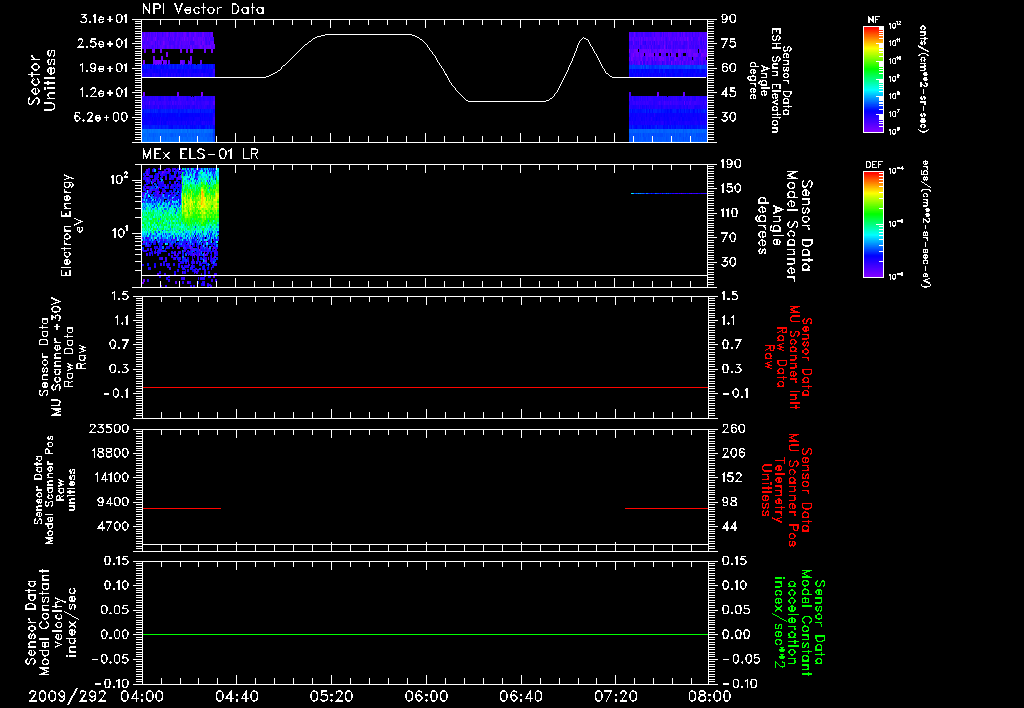This screenshot has height=708, width=1024.
Task: Click the 98 telemetry tick label
Action: pyautogui.click(x=729, y=502)
